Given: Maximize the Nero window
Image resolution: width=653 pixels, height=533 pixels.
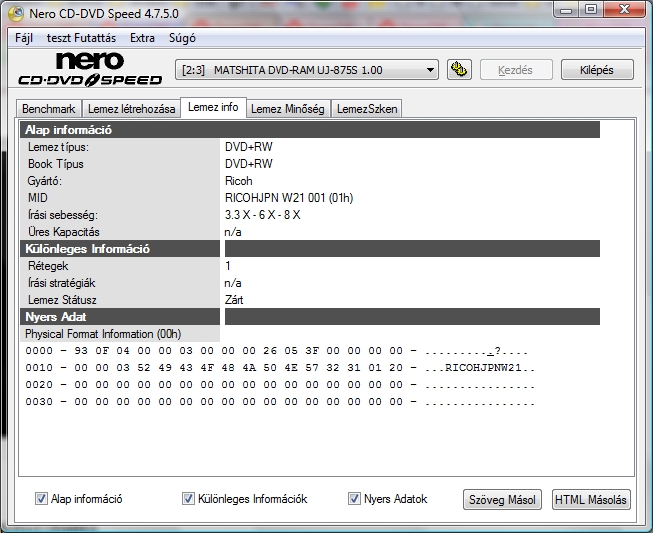Looking at the screenshot, I should click(591, 10).
